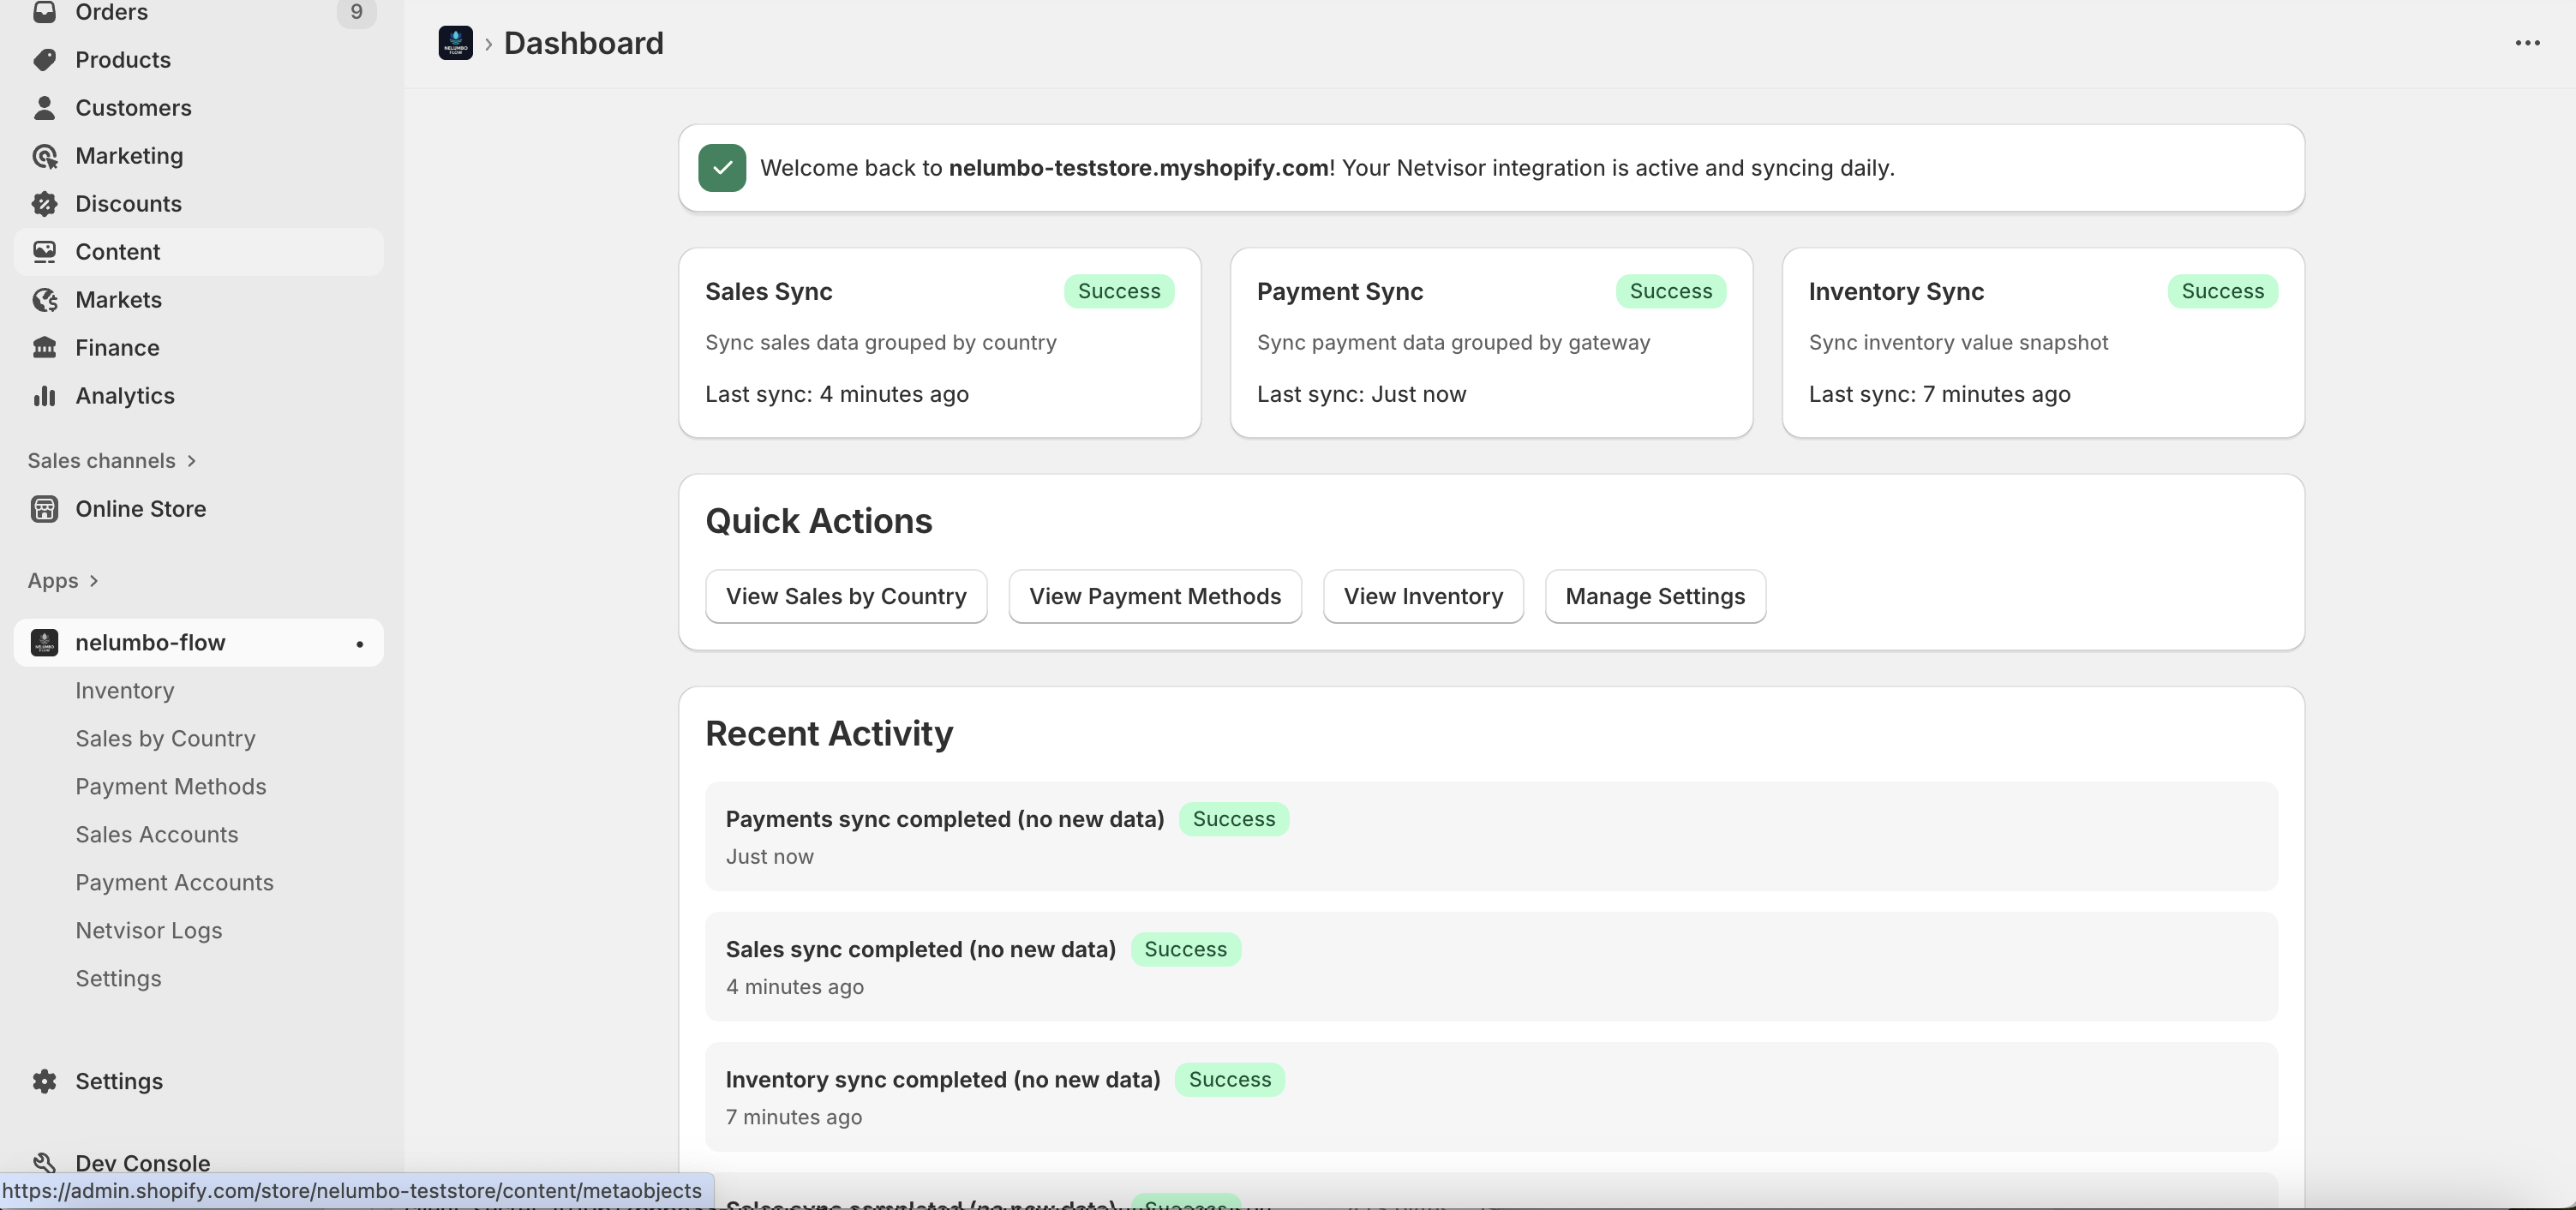Click the Content image icon
The image size is (2576, 1210).
[46, 251]
